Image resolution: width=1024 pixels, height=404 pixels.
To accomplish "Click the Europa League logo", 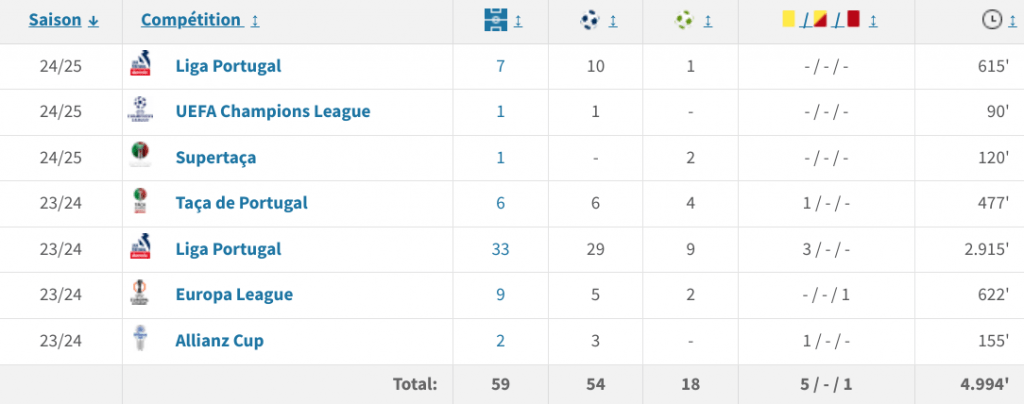I will [140, 294].
